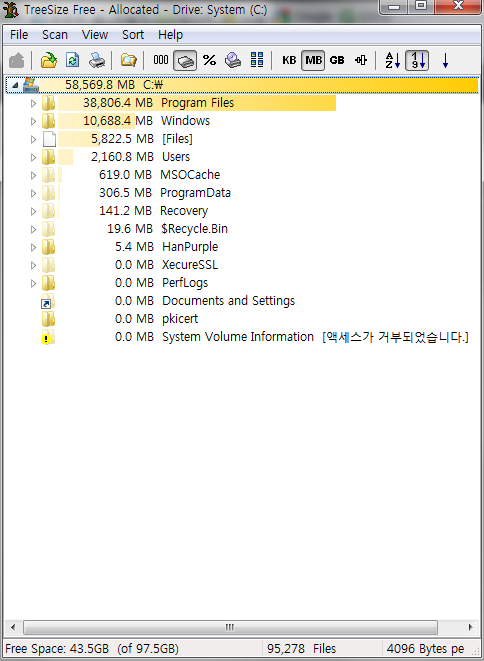This screenshot has height=661, width=484.
Task: Select the Recovery row
Action: pyautogui.click(x=242, y=211)
